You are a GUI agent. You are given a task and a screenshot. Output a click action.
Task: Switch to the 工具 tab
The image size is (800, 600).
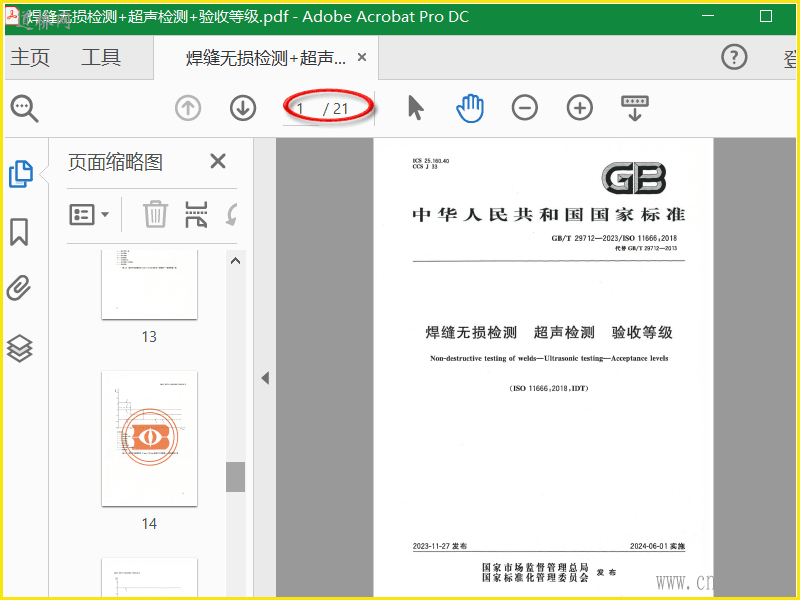click(101, 57)
